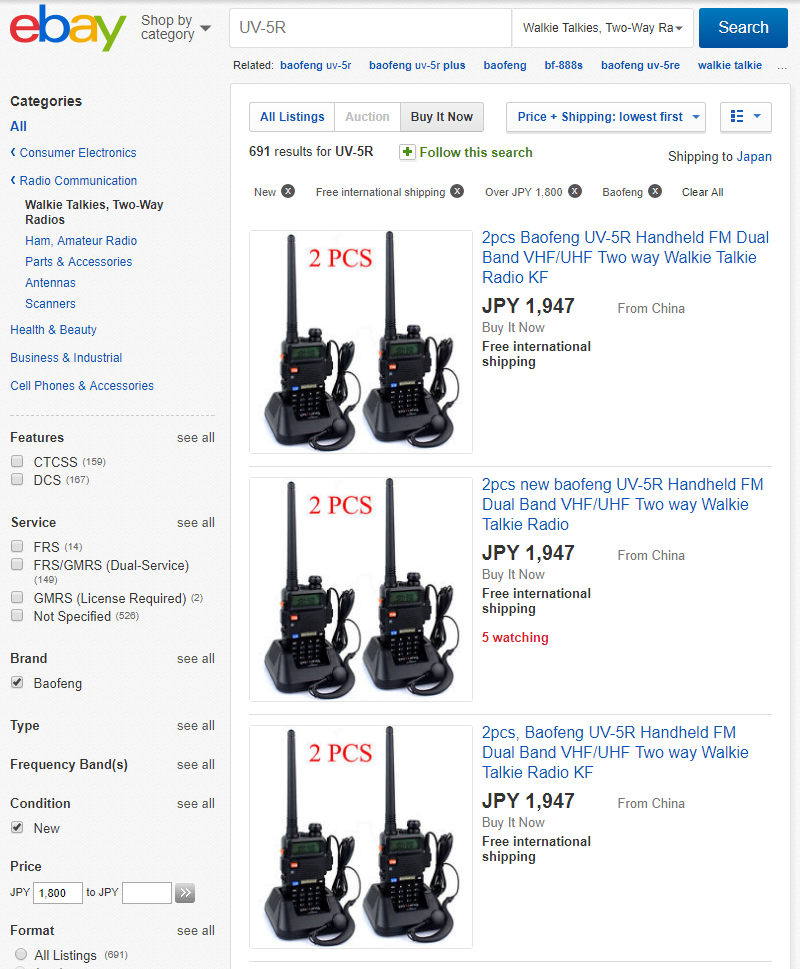Expand Condition with see all

[x=196, y=804]
